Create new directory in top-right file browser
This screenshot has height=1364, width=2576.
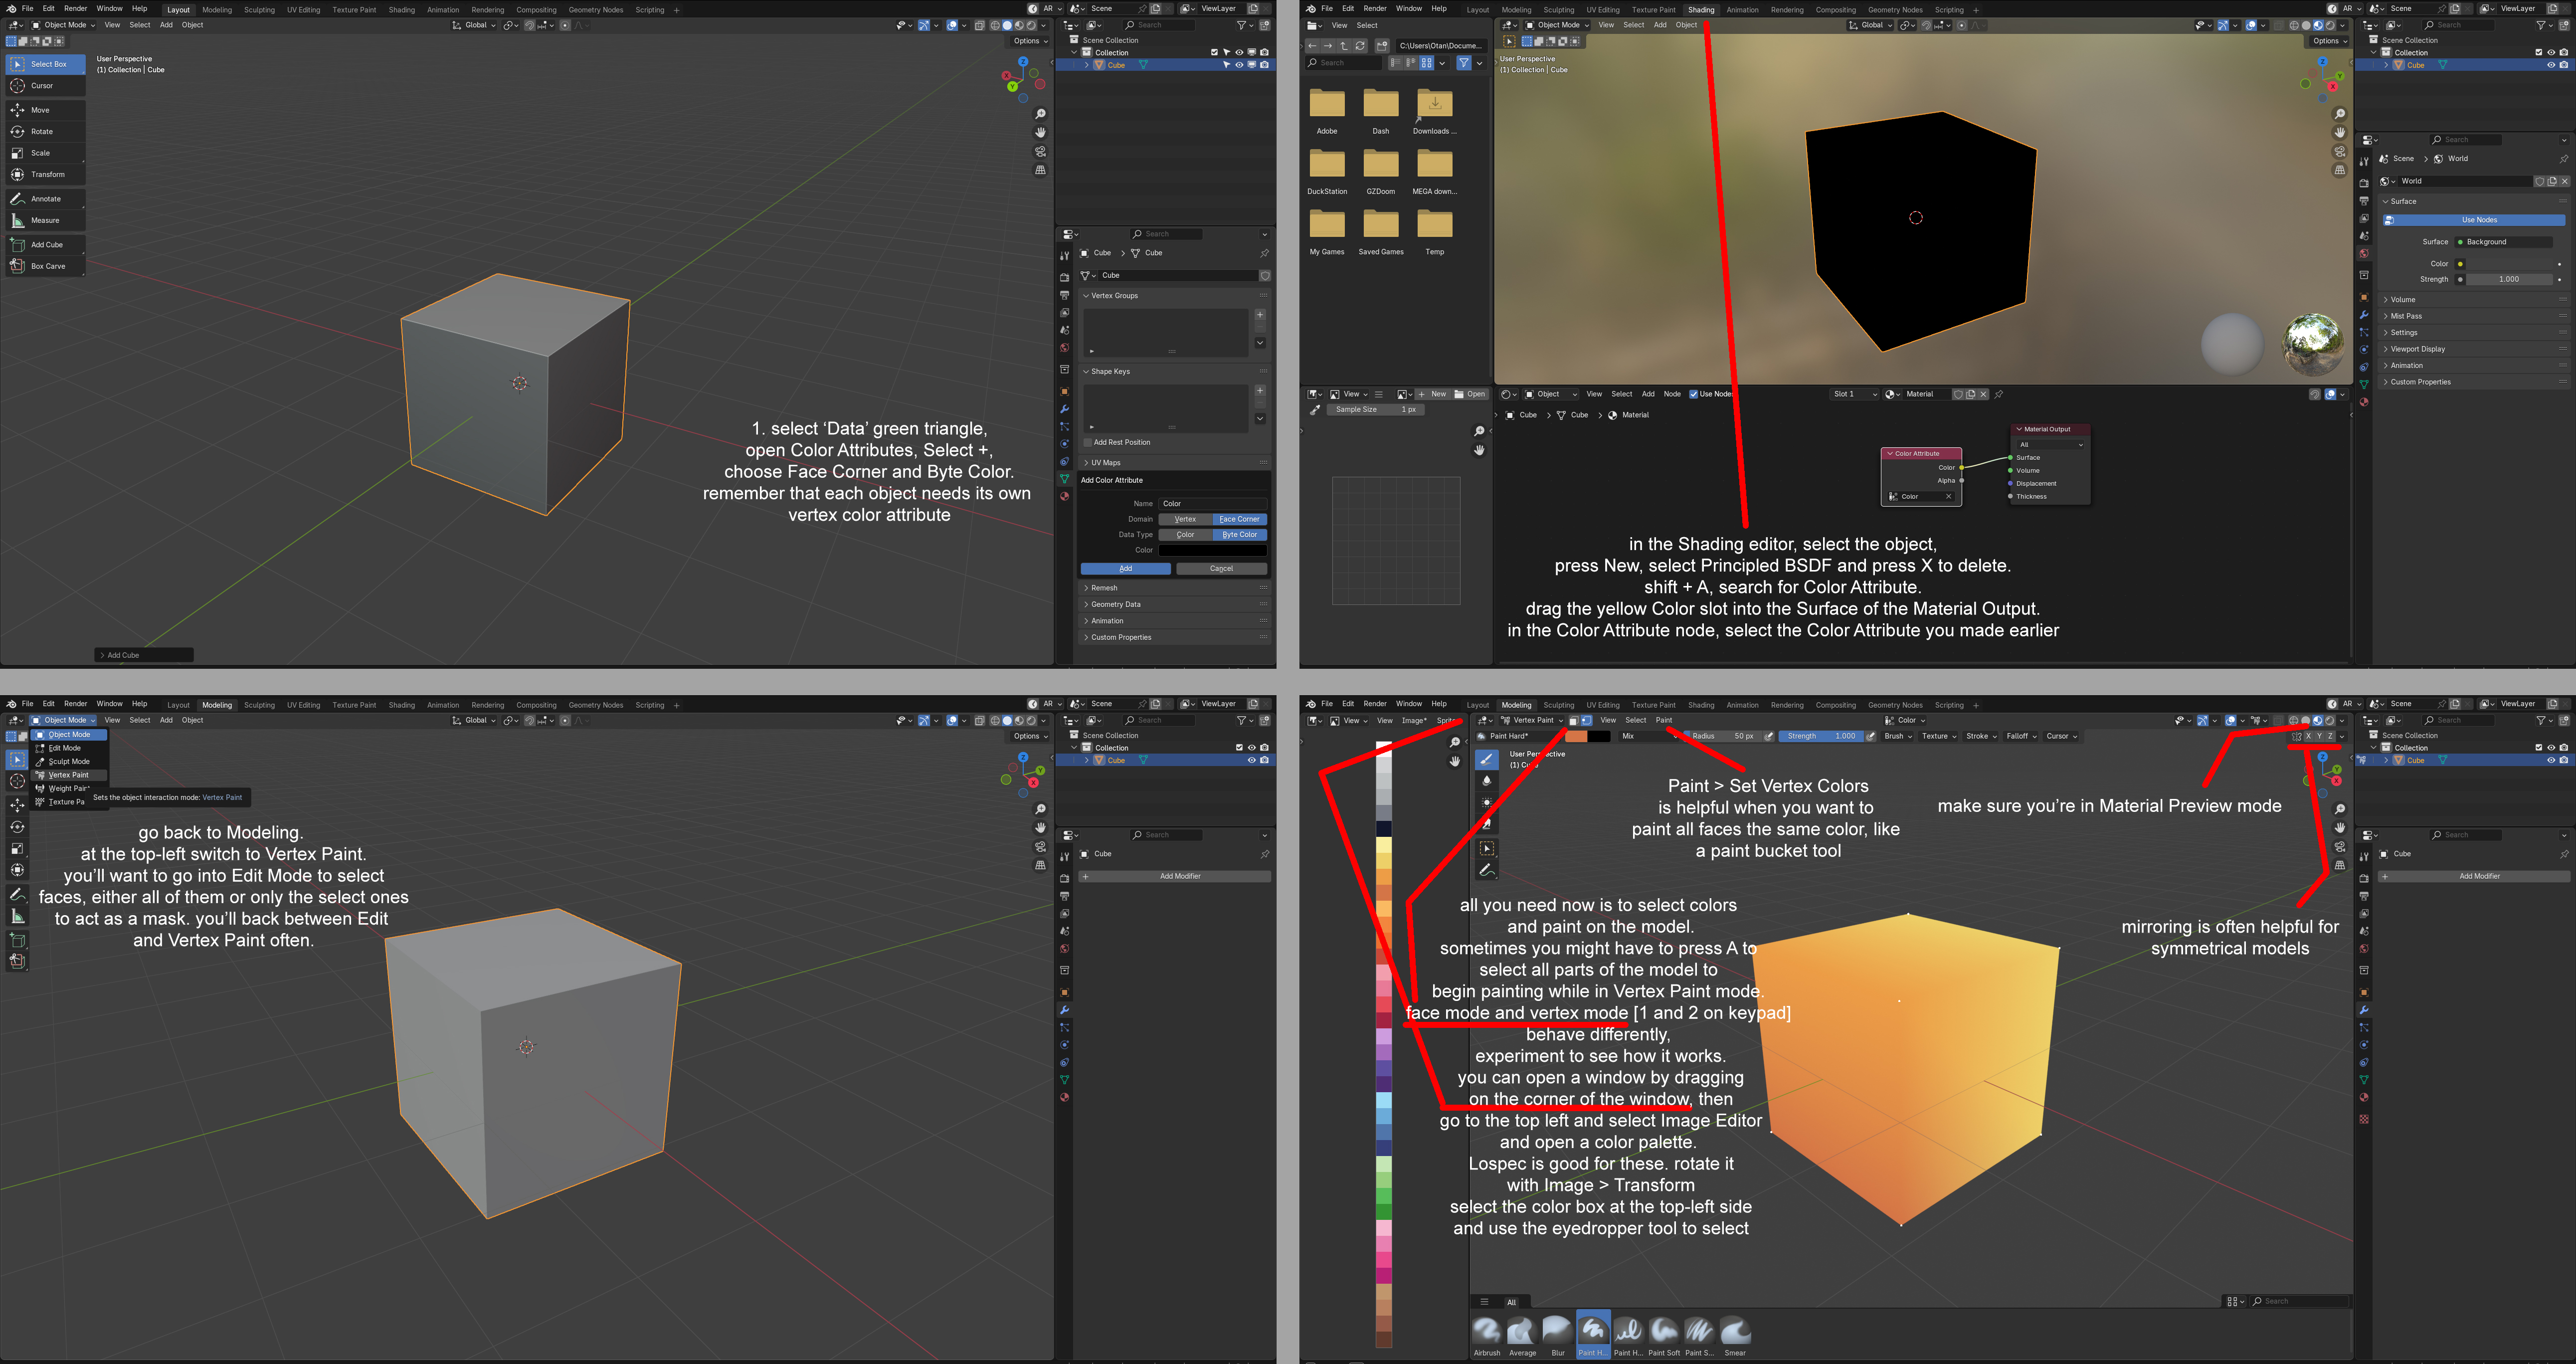point(1382,46)
